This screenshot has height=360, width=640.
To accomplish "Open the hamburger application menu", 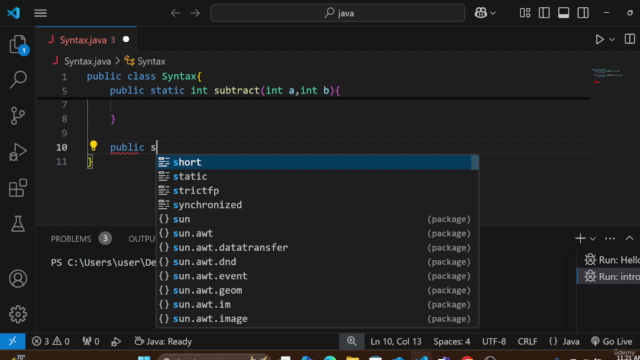I will [40, 13].
